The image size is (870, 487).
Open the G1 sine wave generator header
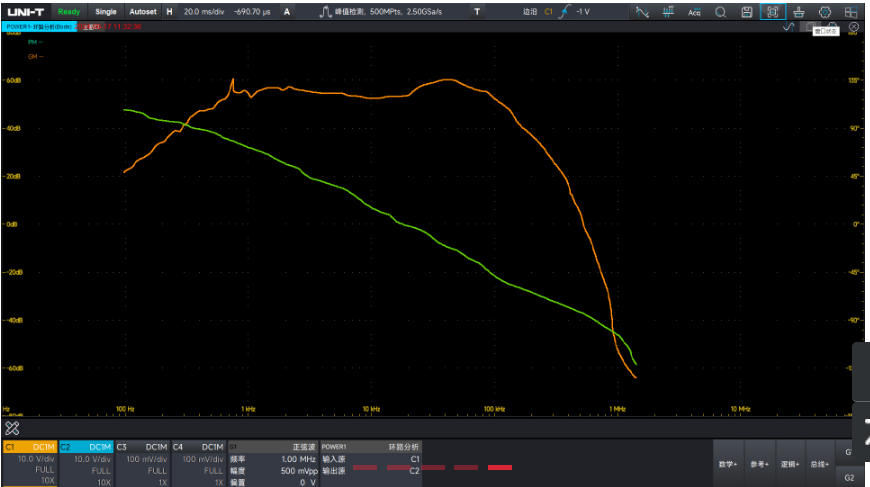pyautogui.click(x=272, y=447)
